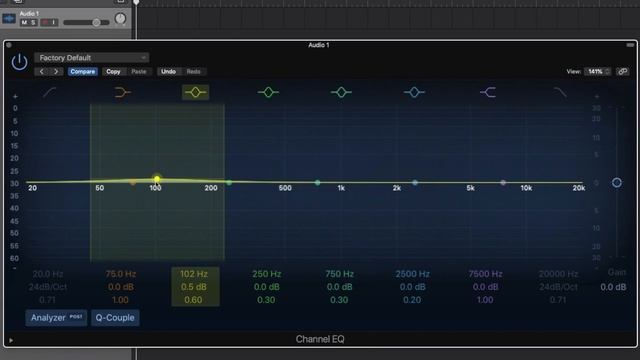
Task: Click the 20000 Hz low-pass frequency value
Action: tap(558, 274)
